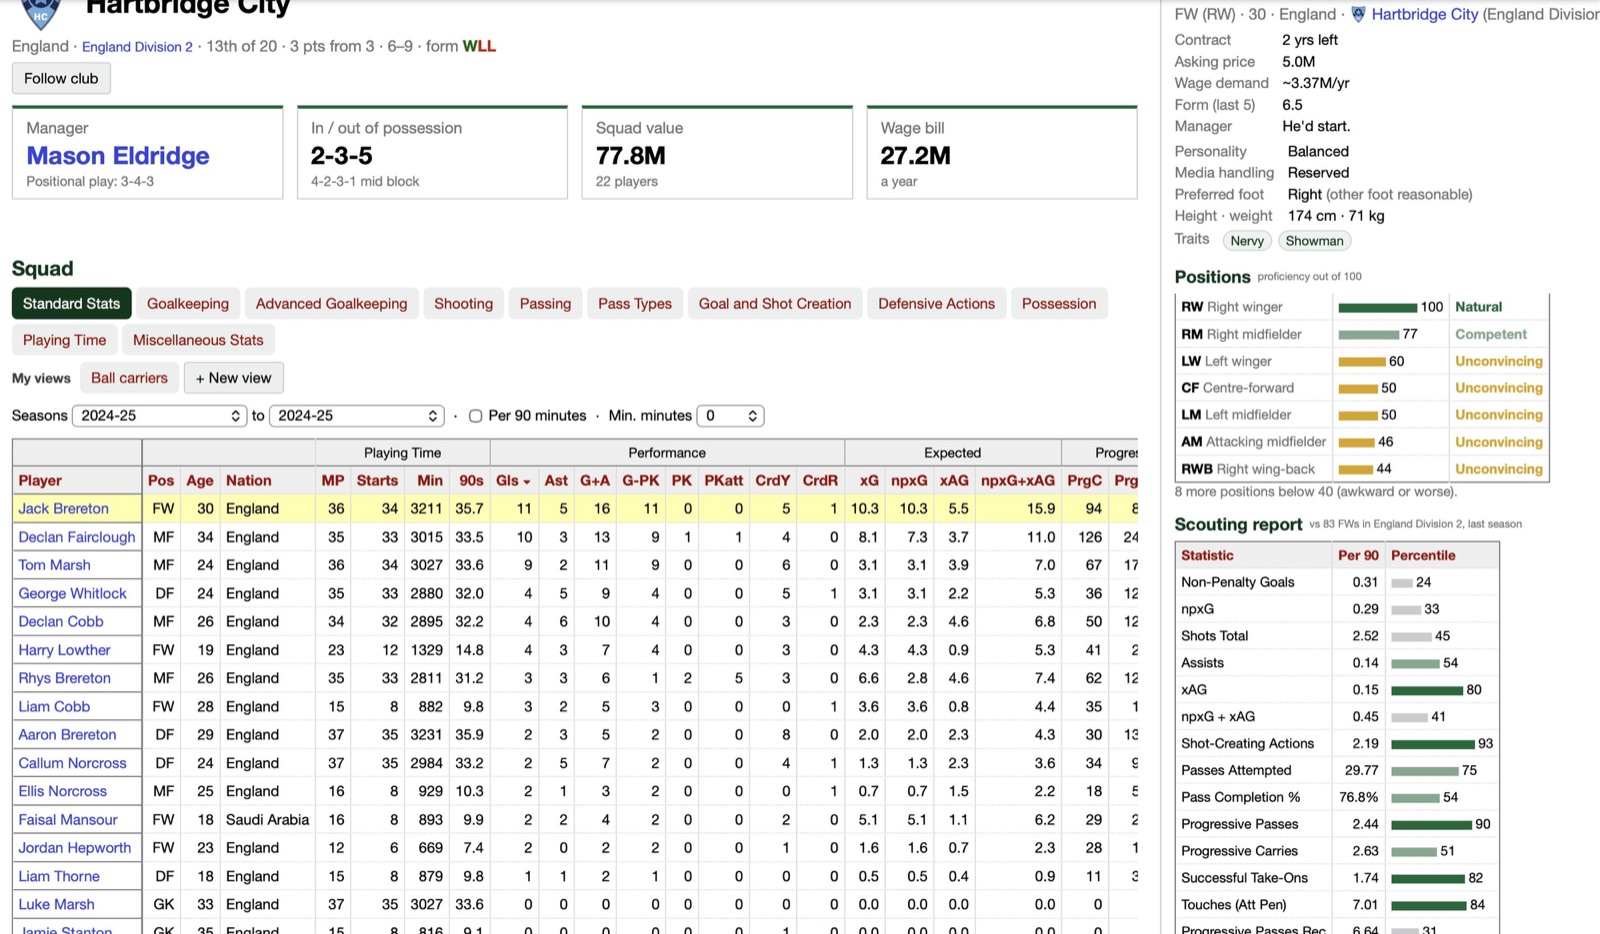
Task: Open the Advanced Goalkeeping tab
Action: (331, 304)
